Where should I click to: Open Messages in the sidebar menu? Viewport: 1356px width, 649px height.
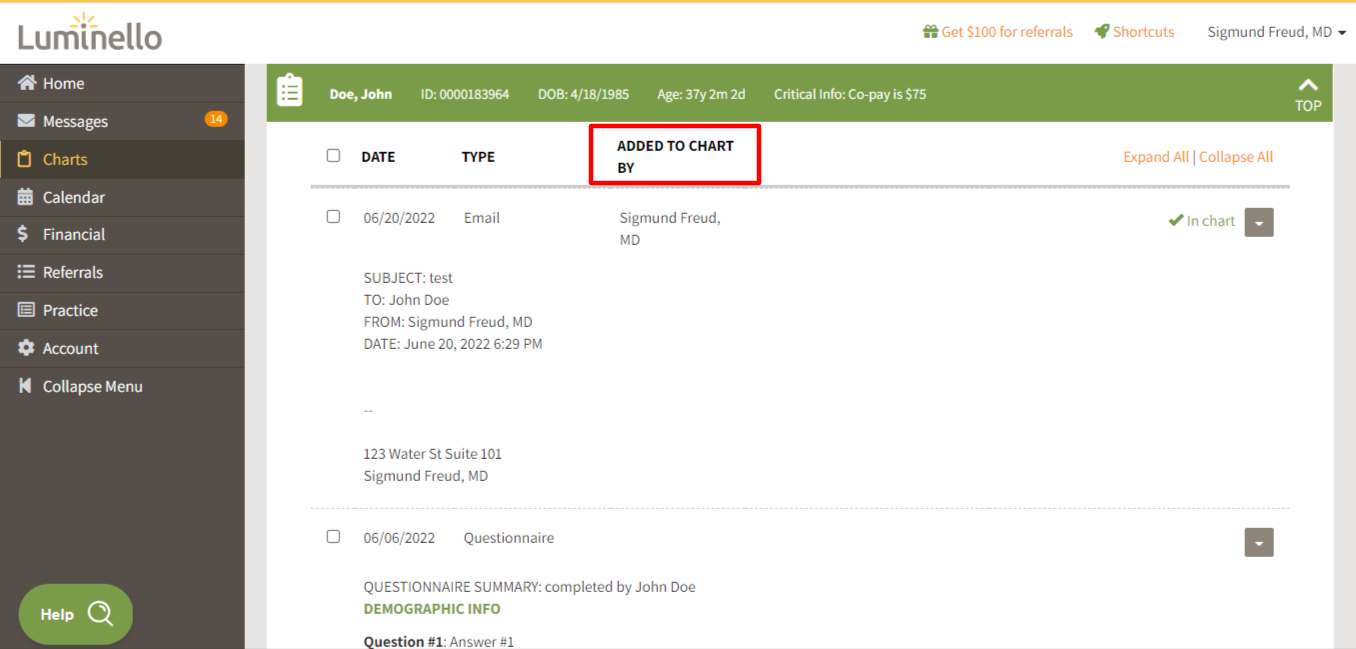[x=122, y=121]
